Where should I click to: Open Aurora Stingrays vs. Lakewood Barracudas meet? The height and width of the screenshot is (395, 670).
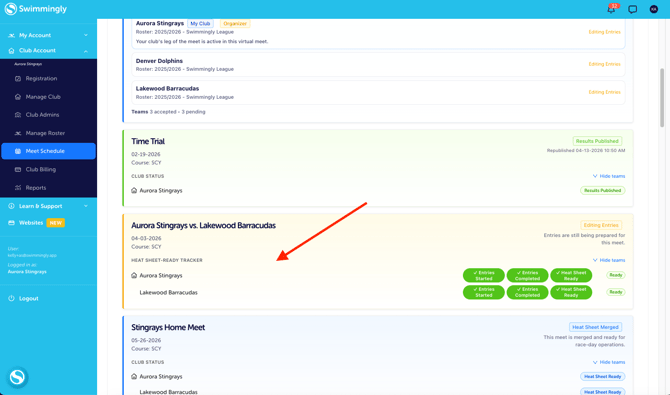(x=203, y=226)
